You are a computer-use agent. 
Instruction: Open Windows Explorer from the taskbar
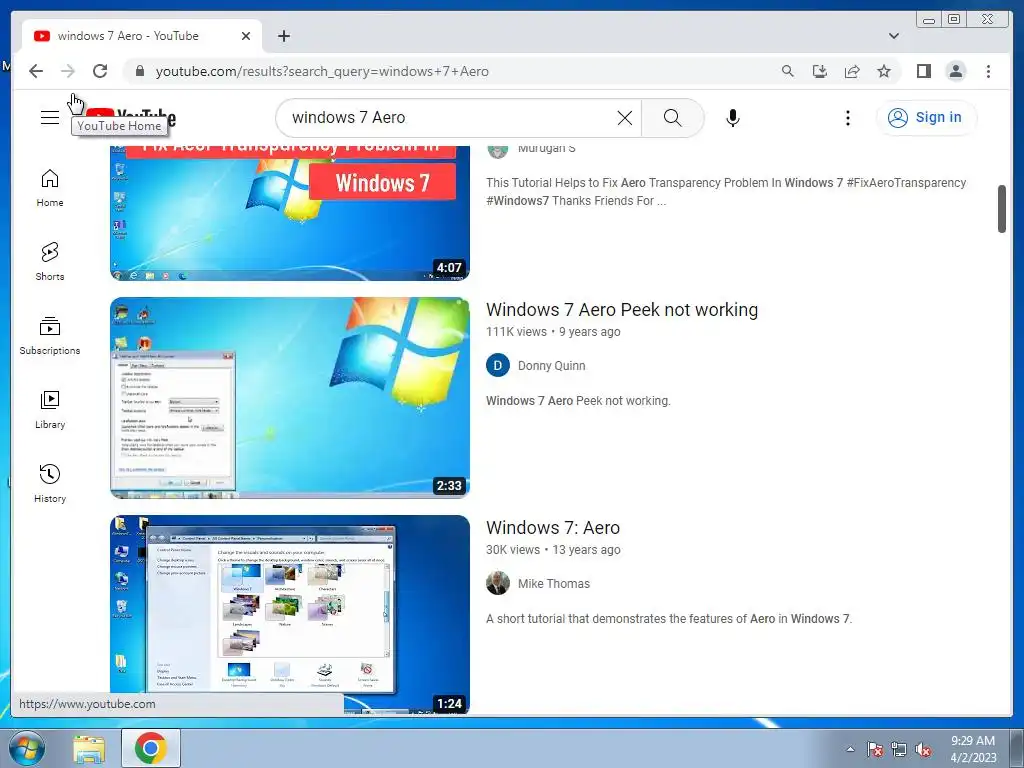click(89, 749)
